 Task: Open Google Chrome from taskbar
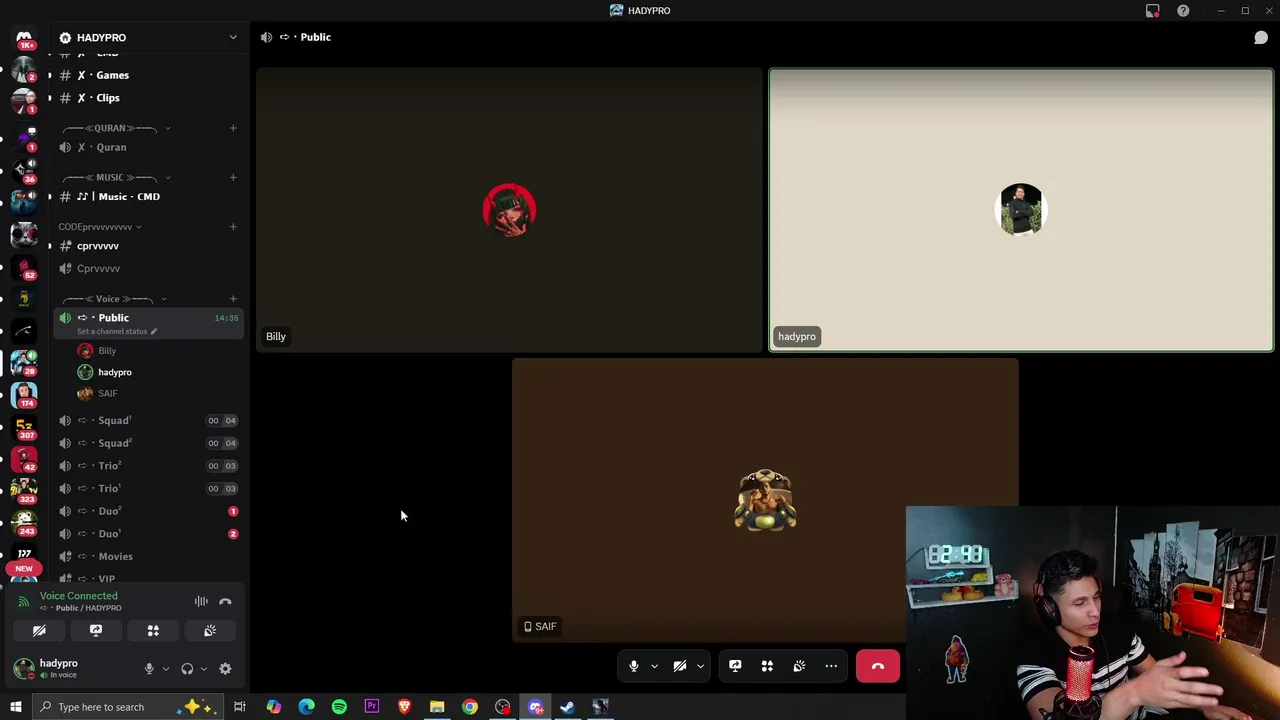(x=470, y=707)
